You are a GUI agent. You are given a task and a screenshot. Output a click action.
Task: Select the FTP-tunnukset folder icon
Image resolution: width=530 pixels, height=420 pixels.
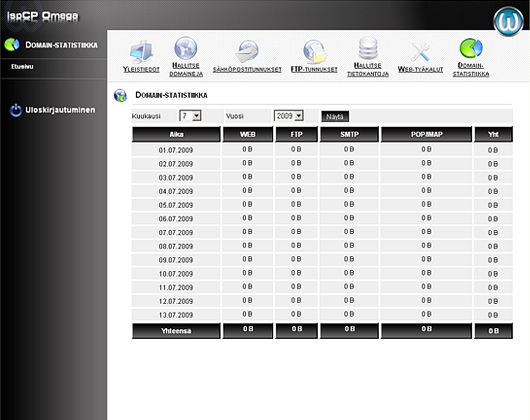click(314, 51)
